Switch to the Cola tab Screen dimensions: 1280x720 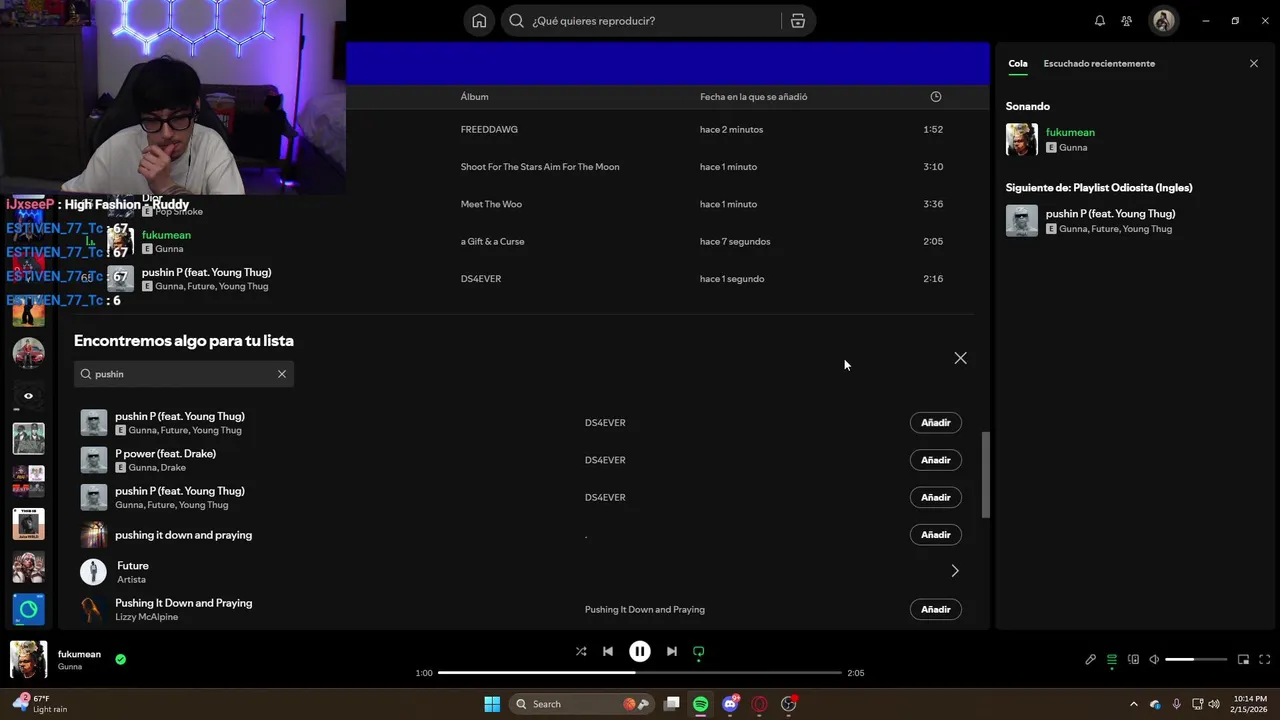pyautogui.click(x=1018, y=63)
